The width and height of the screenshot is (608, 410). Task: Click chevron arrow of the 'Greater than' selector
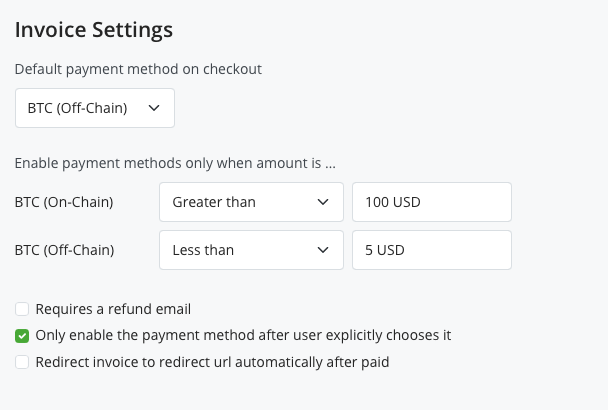pyautogui.click(x=323, y=202)
